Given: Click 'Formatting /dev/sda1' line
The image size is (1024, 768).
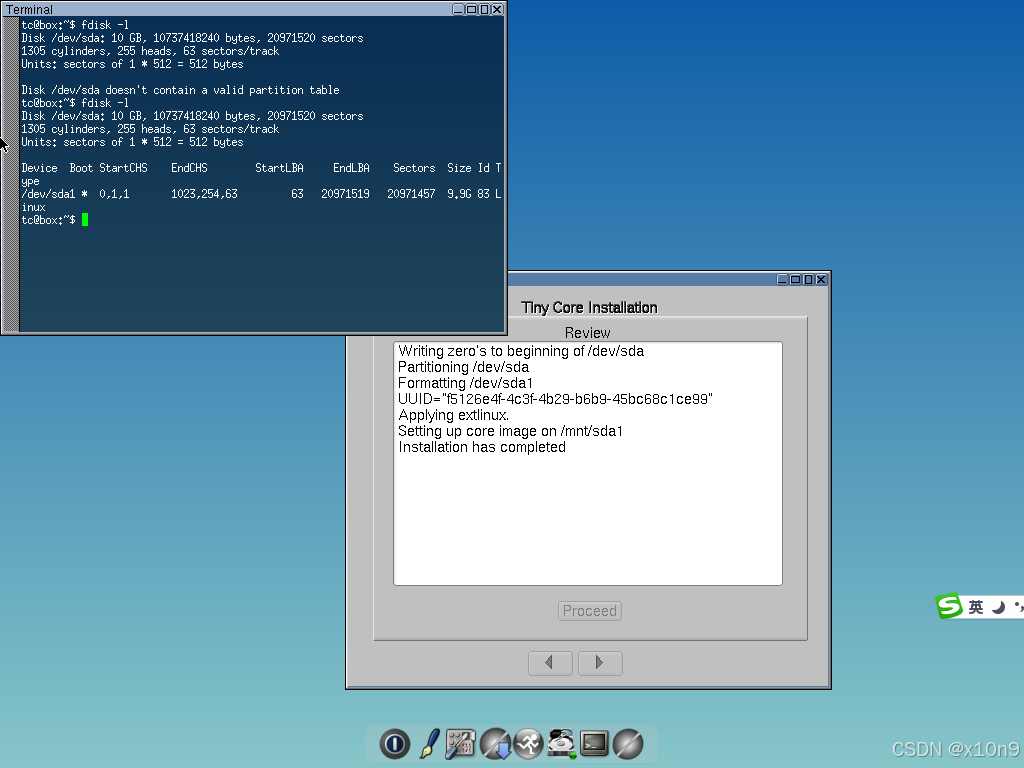Looking at the screenshot, I should tap(465, 383).
